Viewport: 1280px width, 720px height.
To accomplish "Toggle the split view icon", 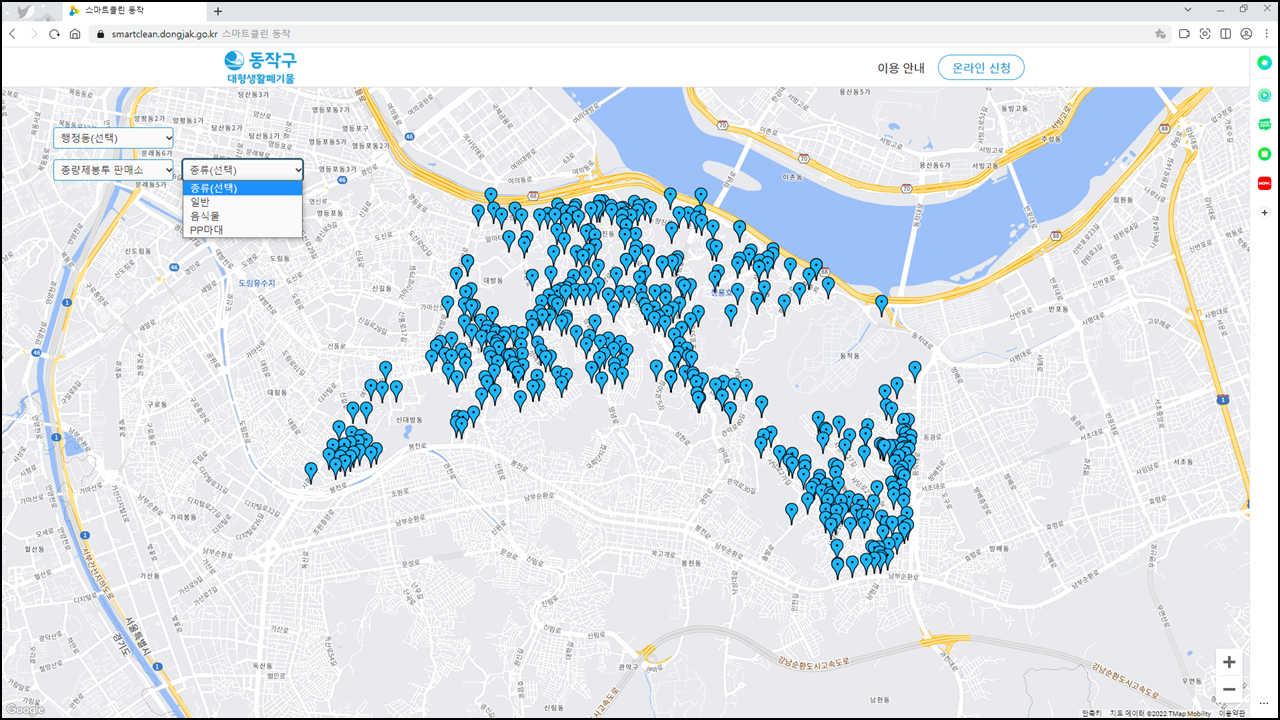I will (x=1226, y=33).
